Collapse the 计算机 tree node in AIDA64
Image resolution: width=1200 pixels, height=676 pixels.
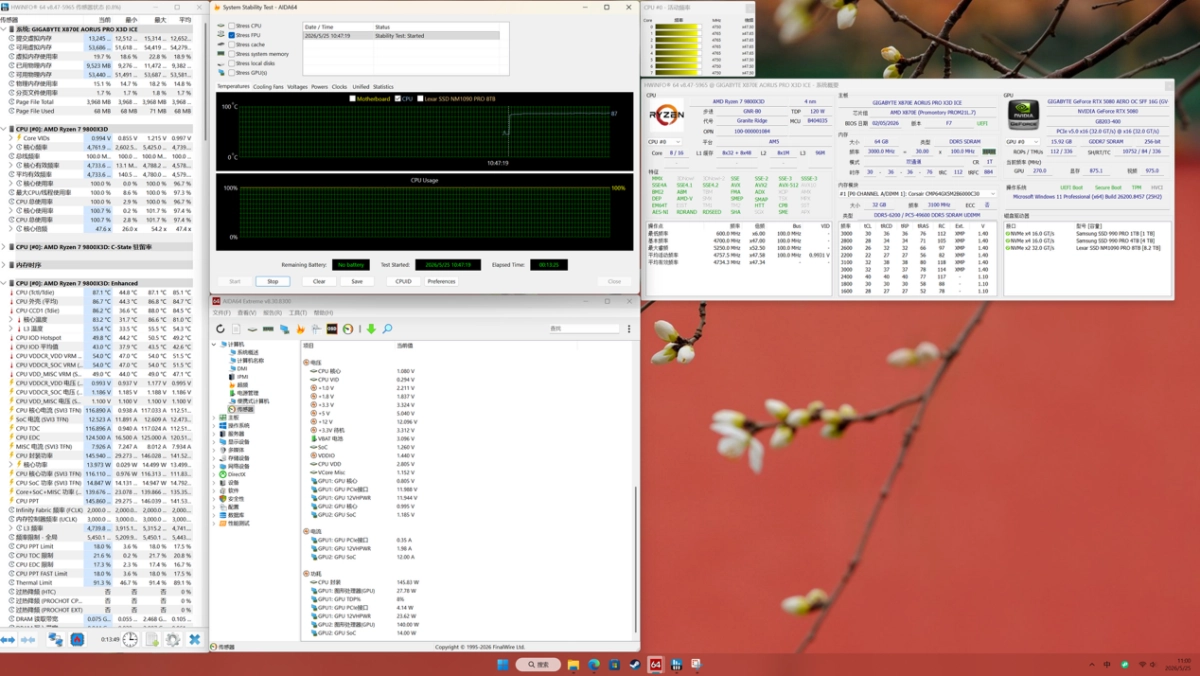click(214, 345)
